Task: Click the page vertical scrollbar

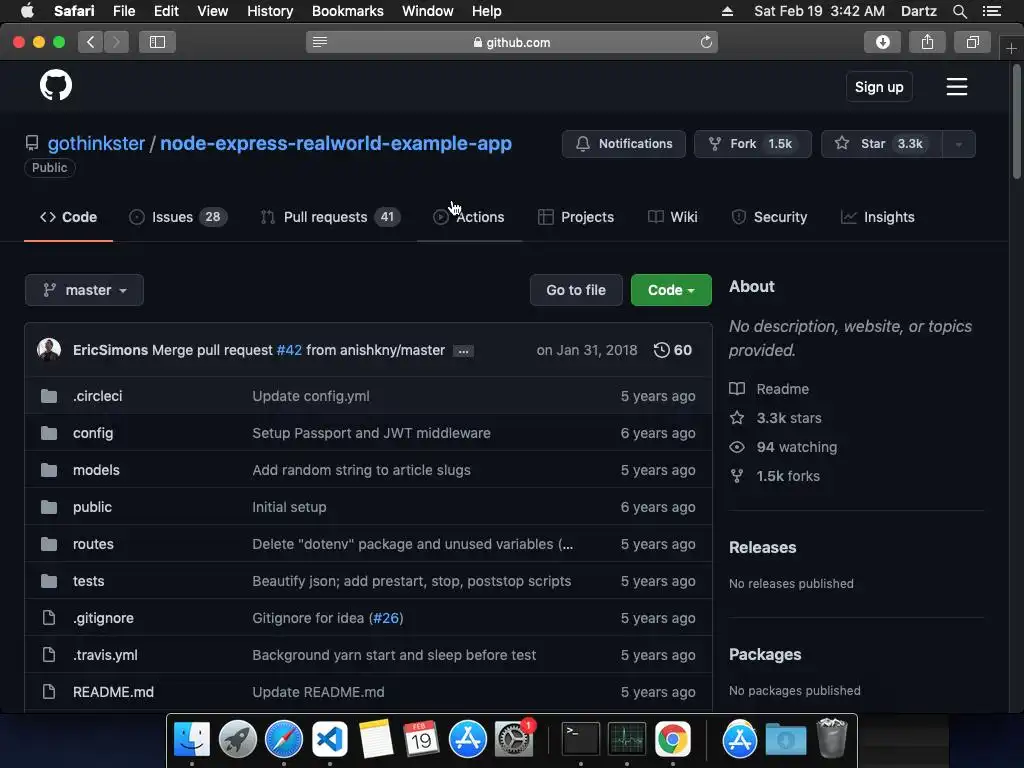Action: 1016,121
